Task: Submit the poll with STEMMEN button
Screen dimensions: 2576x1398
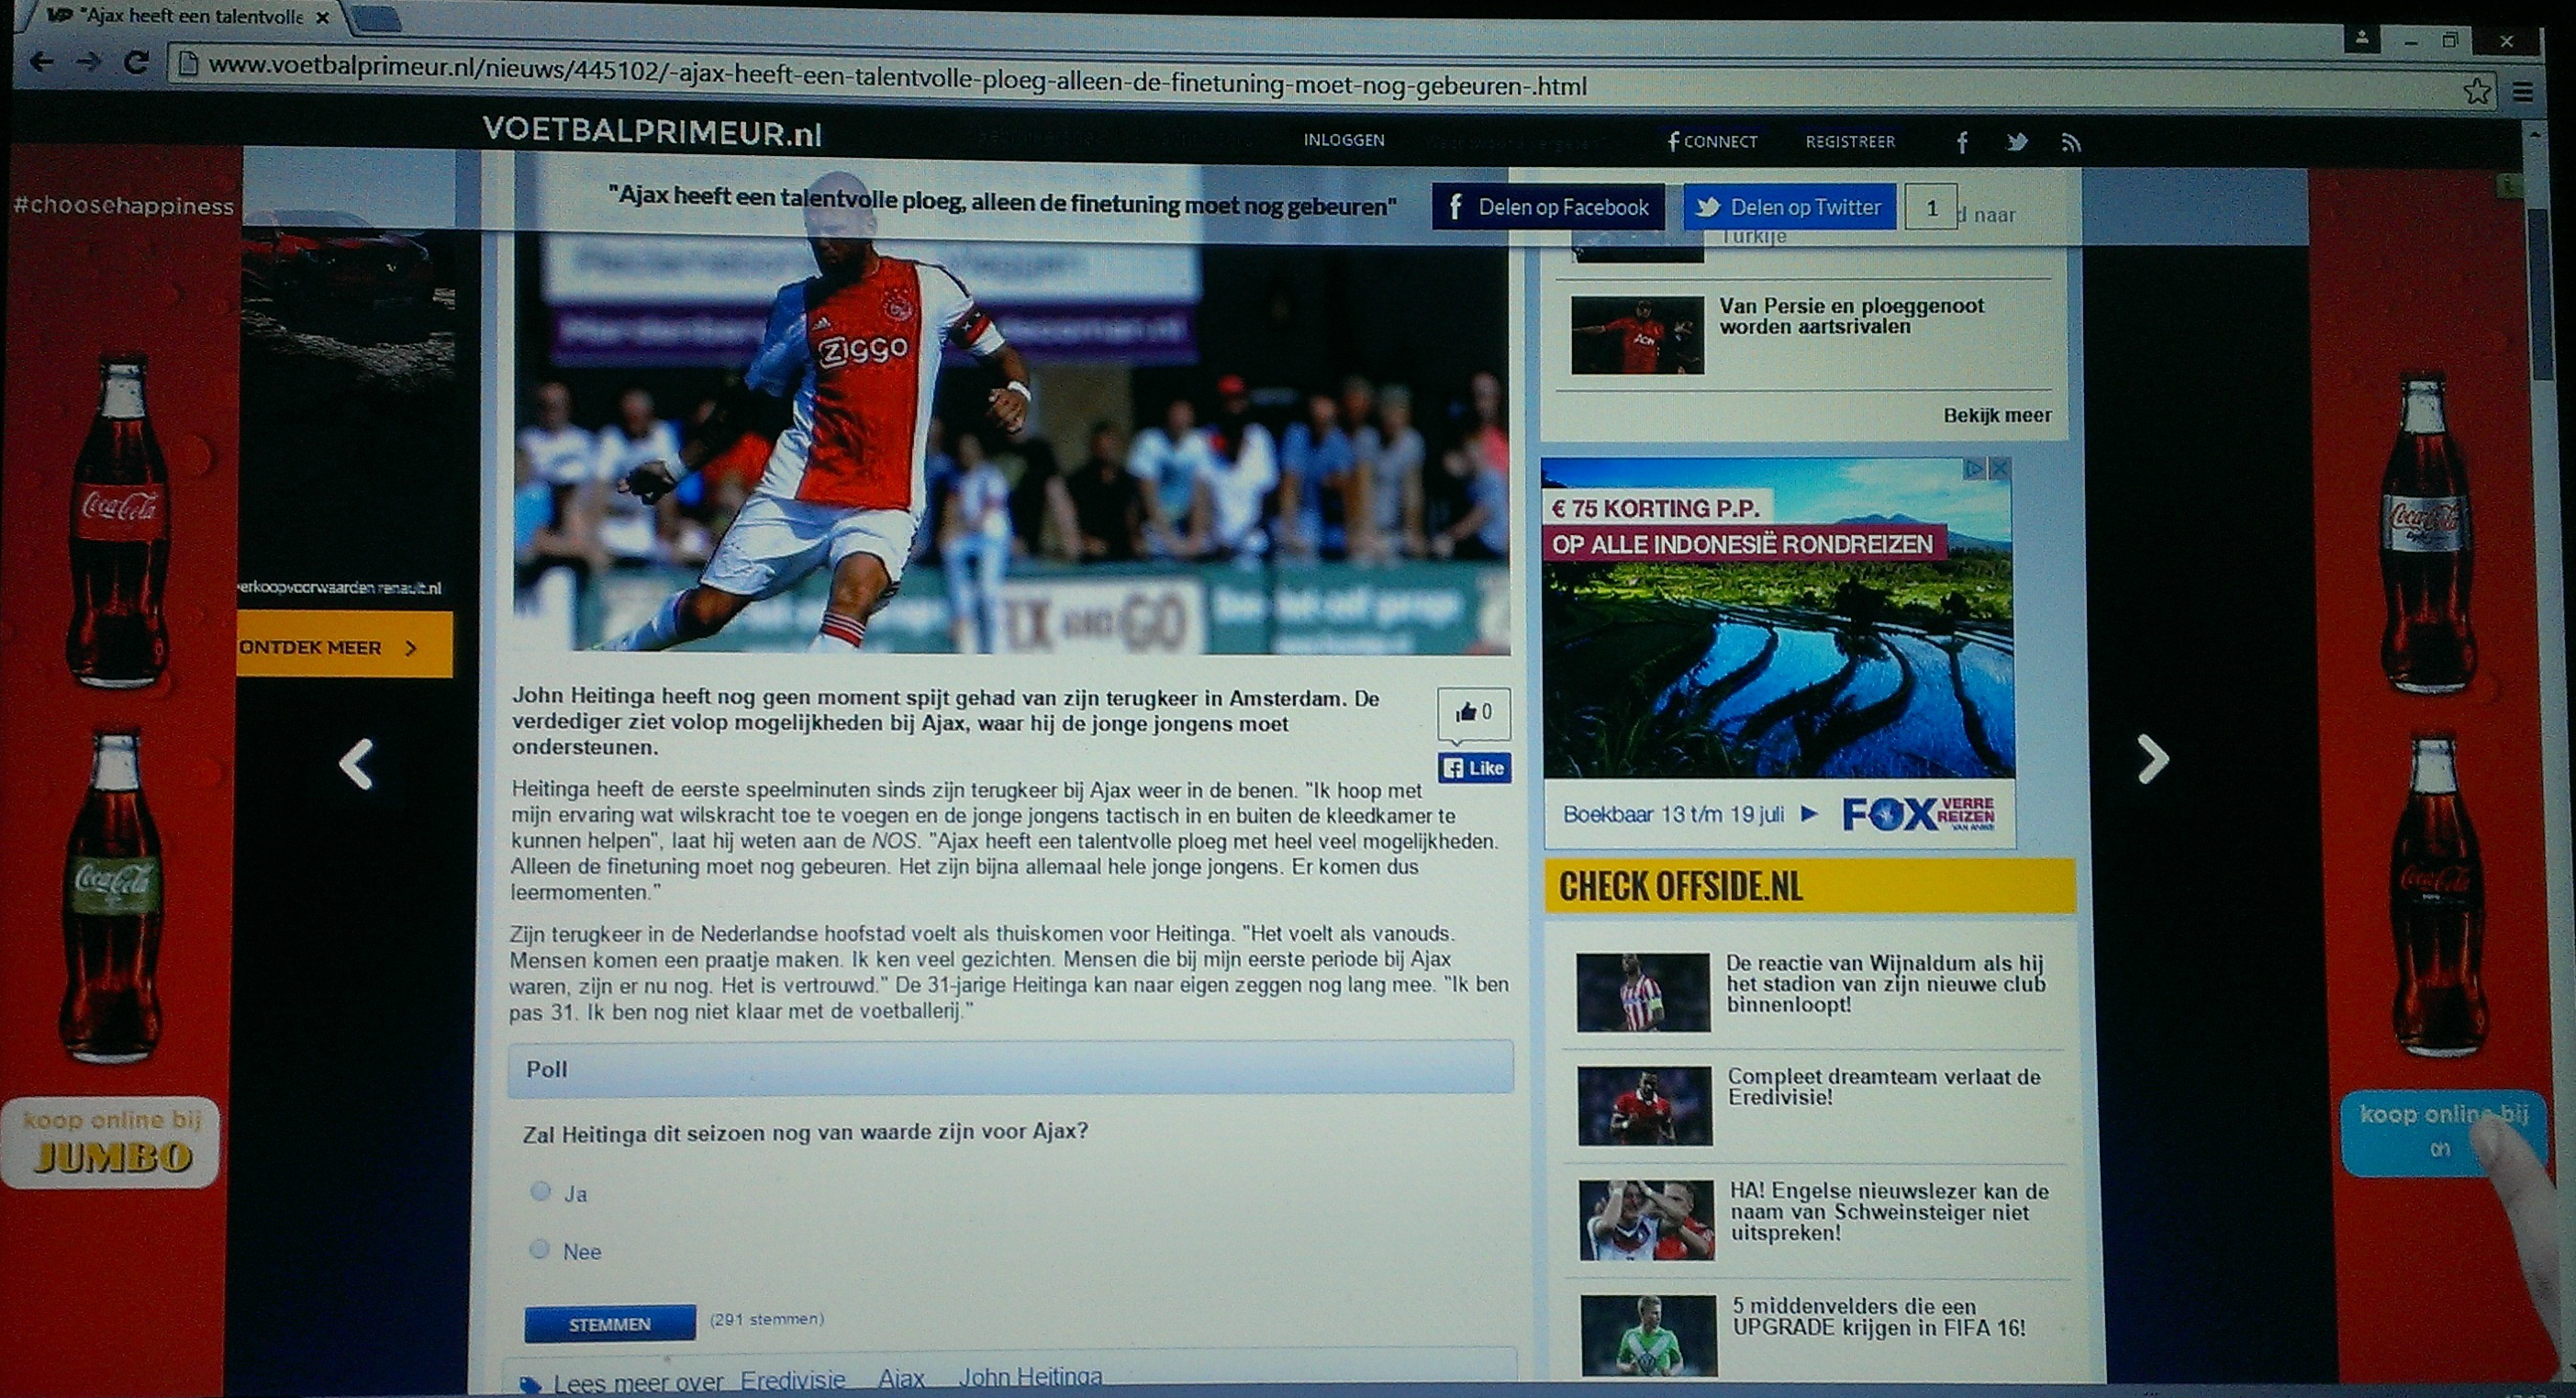Action: coord(609,1324)
